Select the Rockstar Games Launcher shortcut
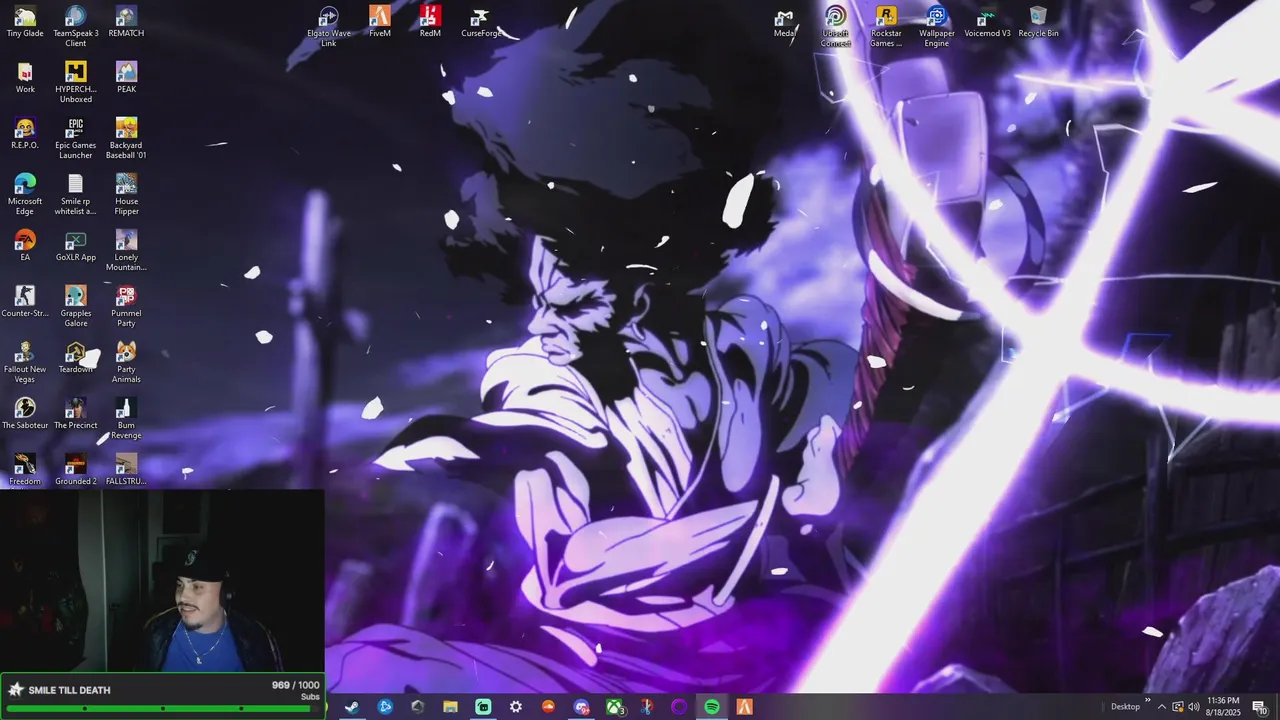The height and width of the screenshot is (720, 1280). click(x=886, y=27)
